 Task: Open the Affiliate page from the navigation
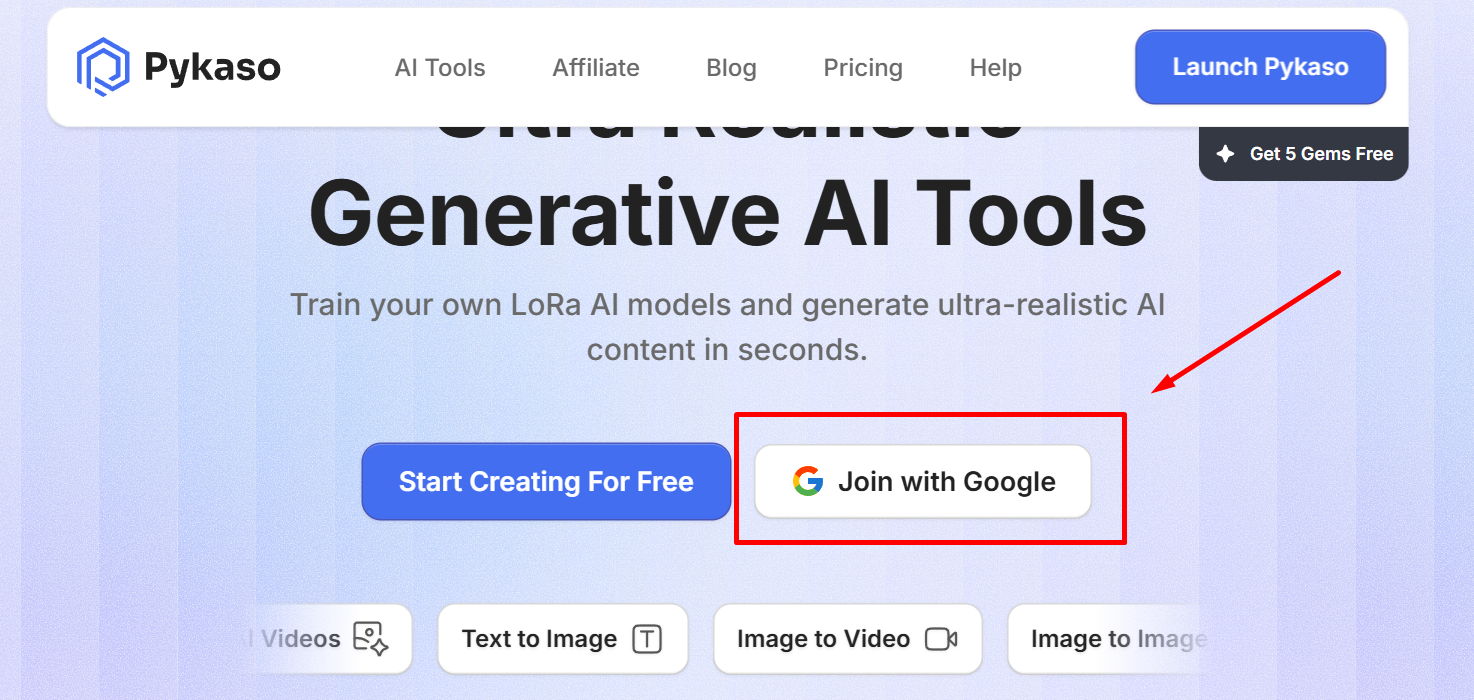tap(595, 68)
